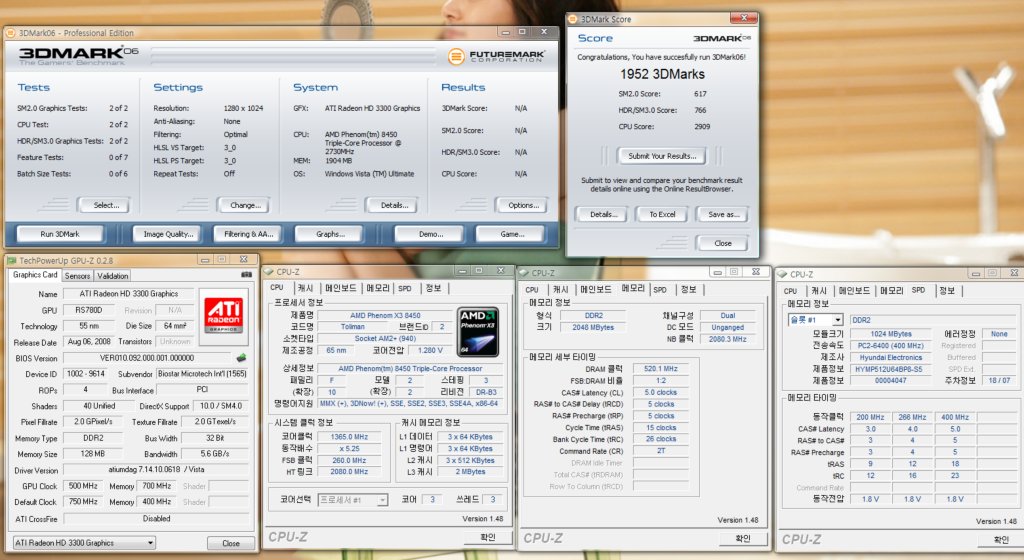
Task: Click Details... in the 3DMark Score window
Action: point(603,214)
